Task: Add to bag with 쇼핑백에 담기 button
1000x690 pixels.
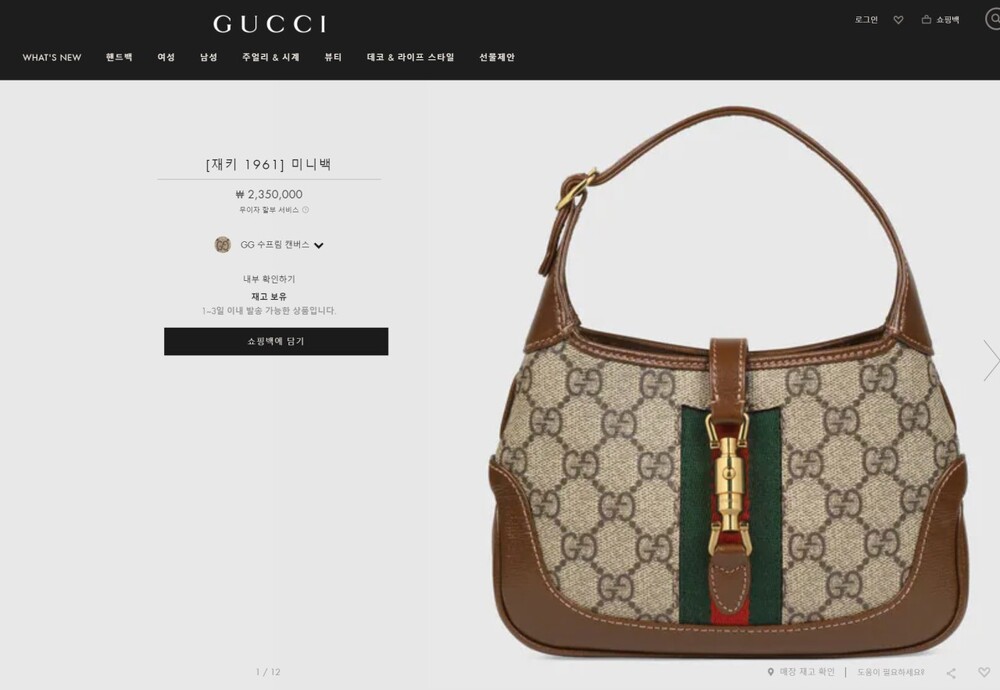Action: [x=276, y=342]
